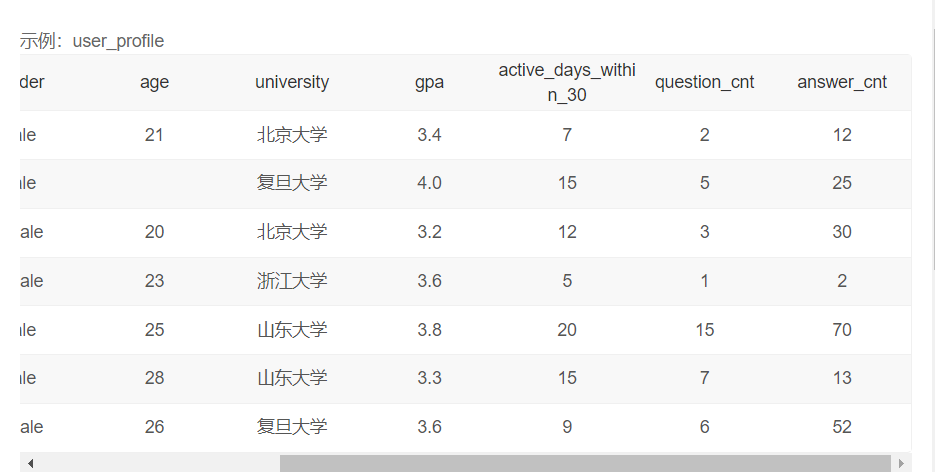Image resolution: width=935 pixels, height=472 pixels.
Task: Click the active days cell showing 9
Action: point(567,427)
